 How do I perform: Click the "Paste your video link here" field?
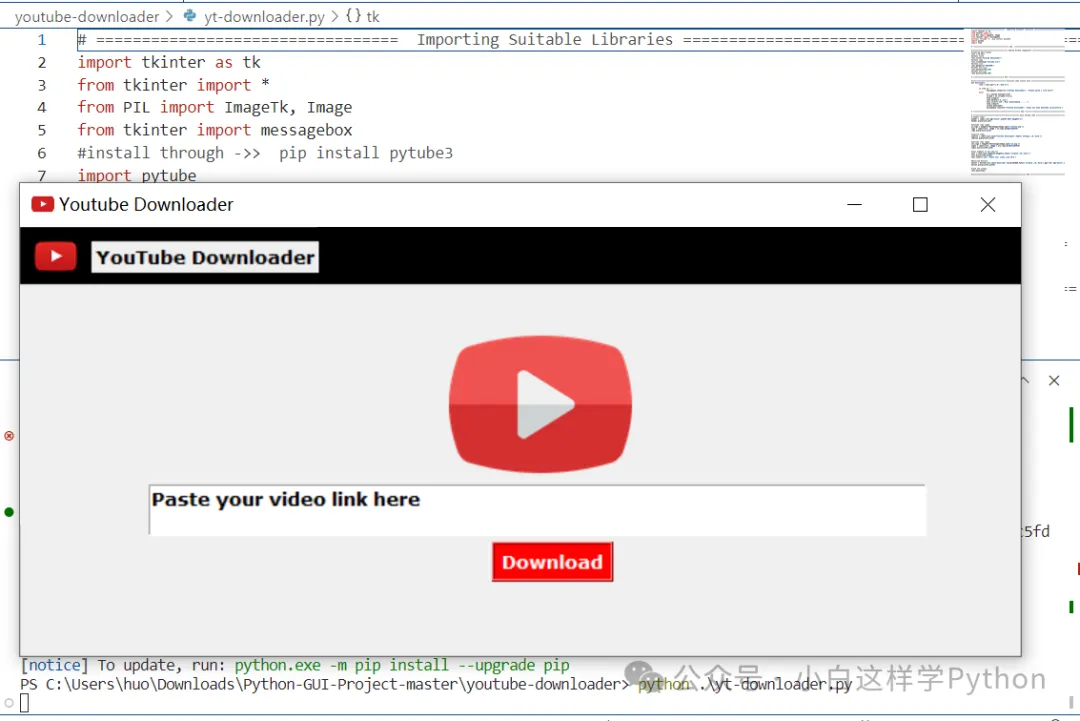tap(537, 510)
